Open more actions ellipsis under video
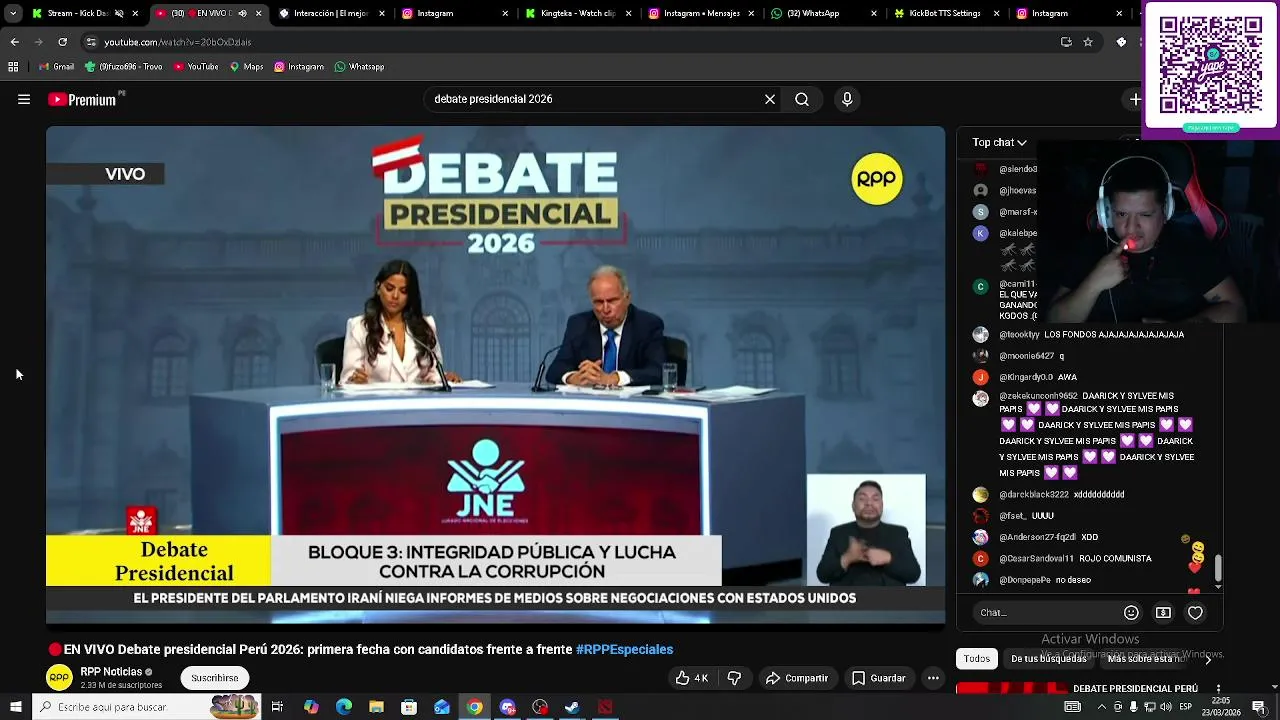This screenshot has width=1280, height=720. [x=933, y=678]
